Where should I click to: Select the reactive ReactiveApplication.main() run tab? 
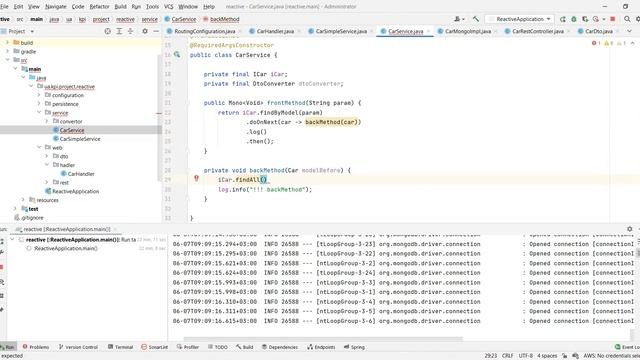click(x=67, y=229)
